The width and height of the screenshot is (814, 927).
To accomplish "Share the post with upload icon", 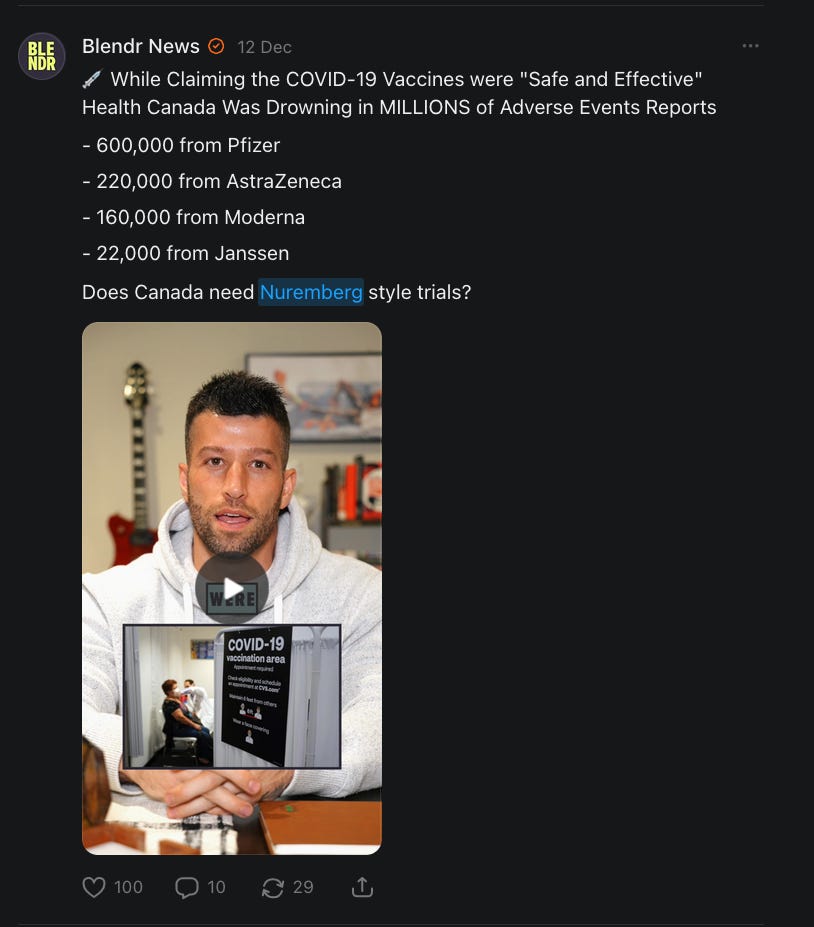I will [362, 887].
